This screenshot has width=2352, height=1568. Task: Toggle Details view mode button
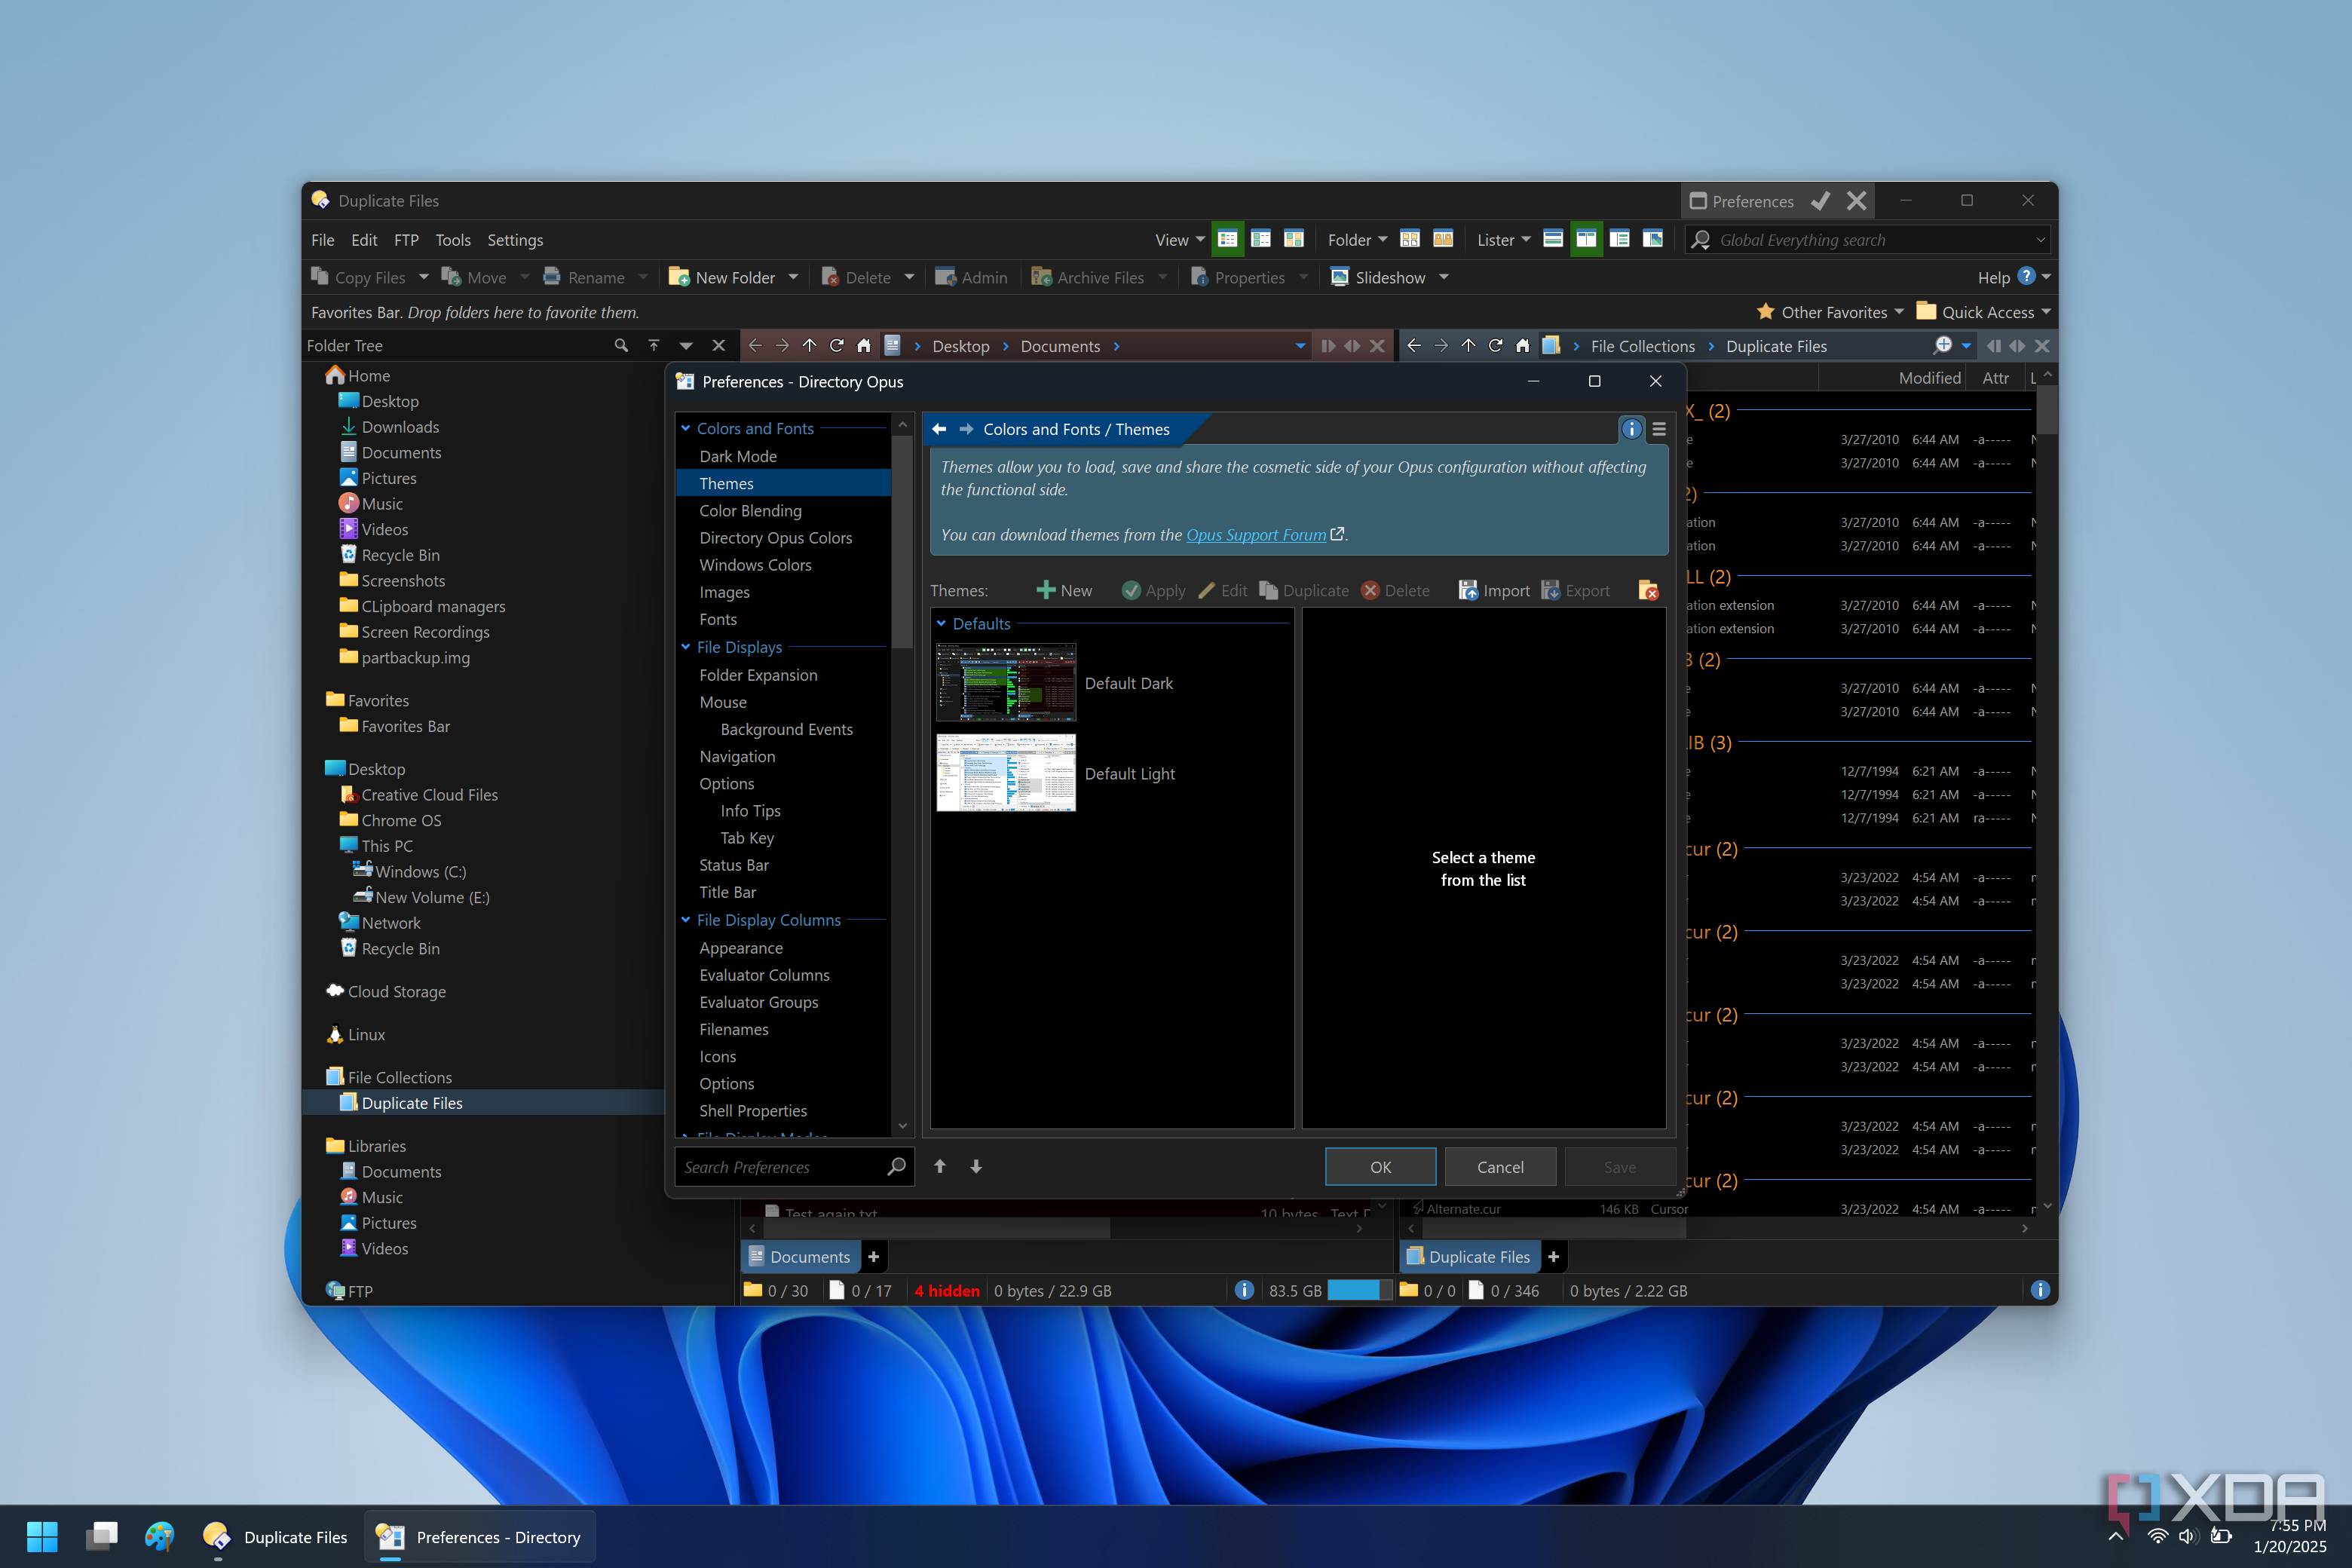pyautogui.click(x=1227, y=240)
